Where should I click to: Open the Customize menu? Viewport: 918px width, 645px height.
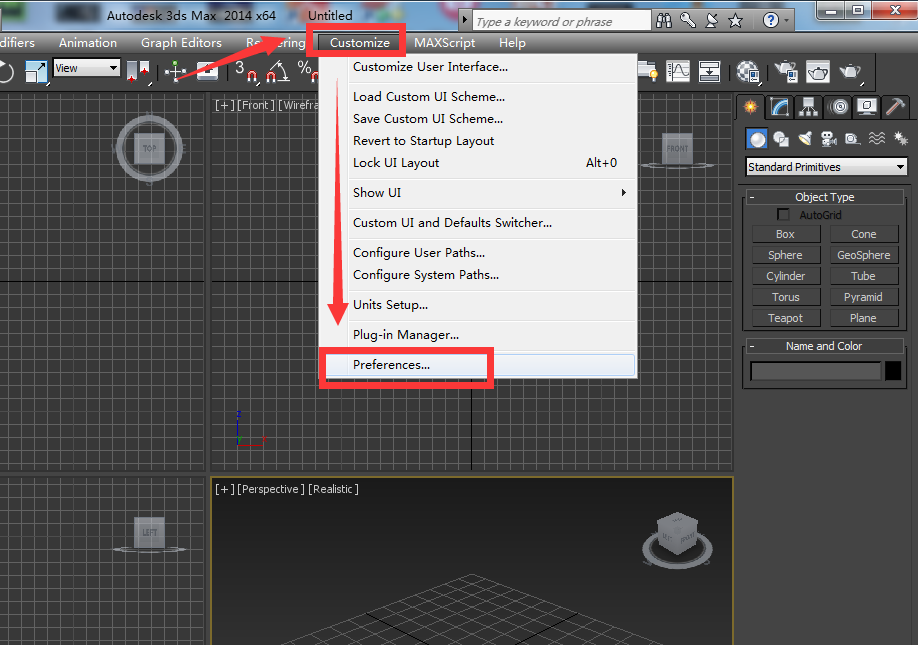click(x=359, y=43)
